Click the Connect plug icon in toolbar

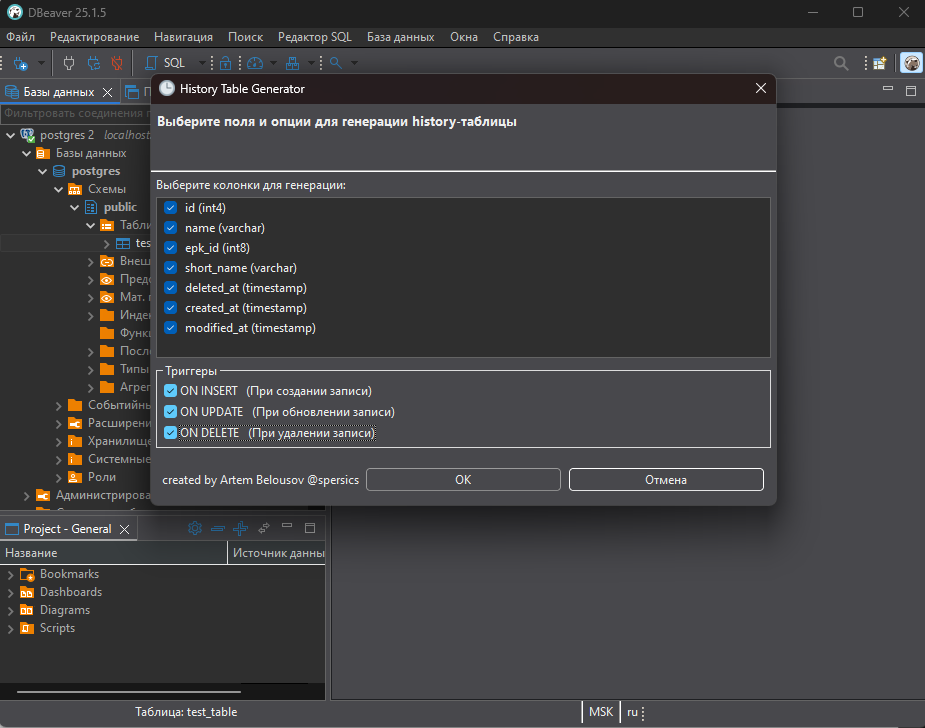[x=69, y=63]
